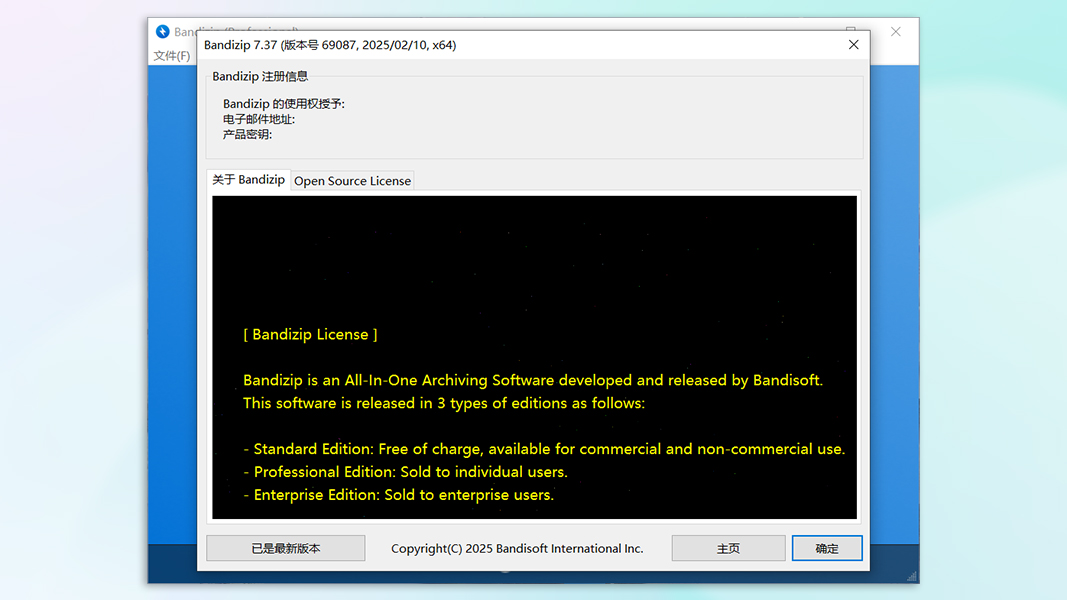The height and width of the screenshot is (600, 1067).
Task: Confirm with the 确定 button
Action: click(827, 548)
